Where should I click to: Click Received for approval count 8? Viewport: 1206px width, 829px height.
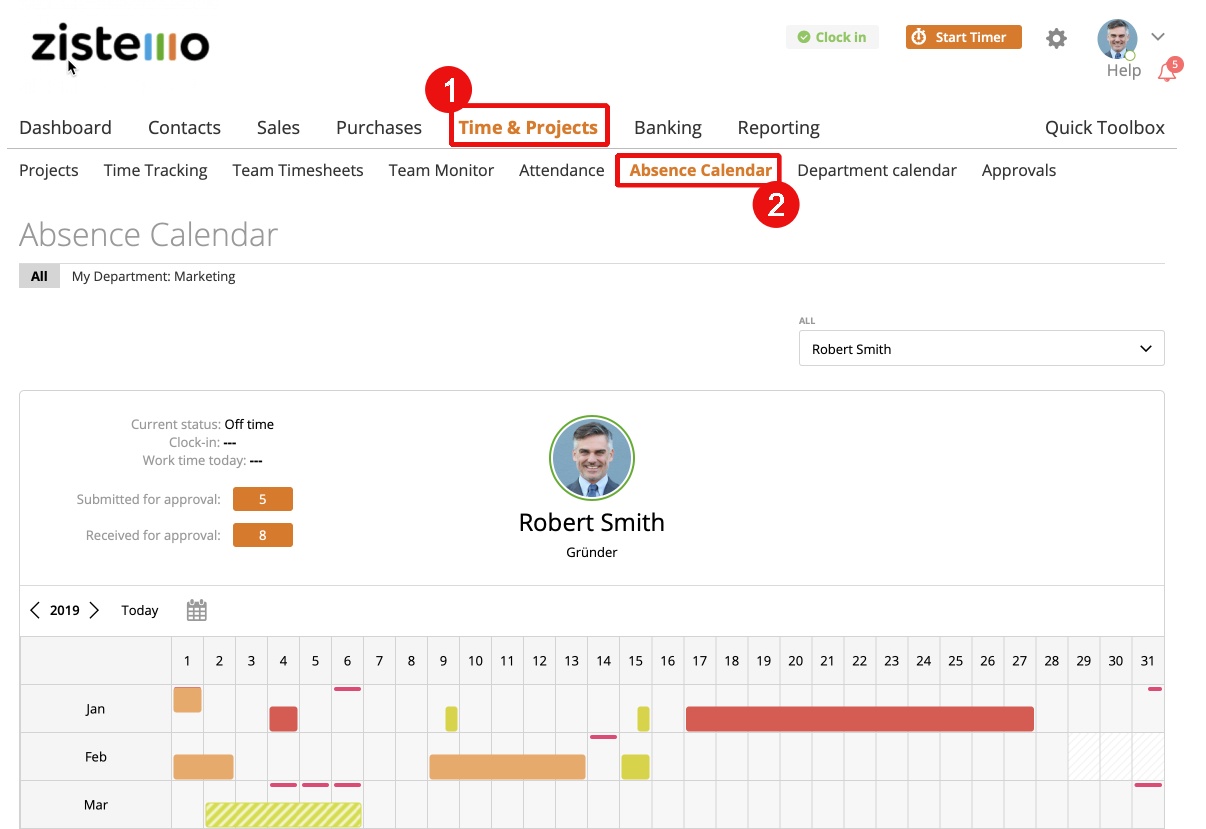point(263,535)
